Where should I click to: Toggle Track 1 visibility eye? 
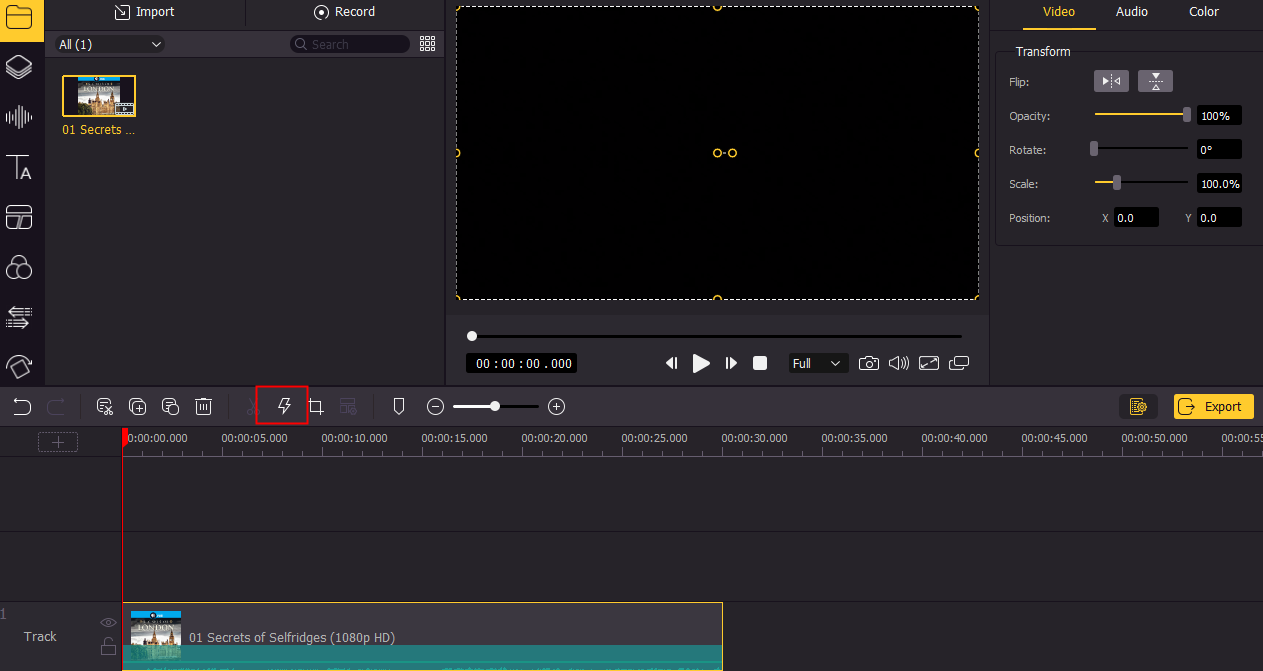tap(108, 623)
